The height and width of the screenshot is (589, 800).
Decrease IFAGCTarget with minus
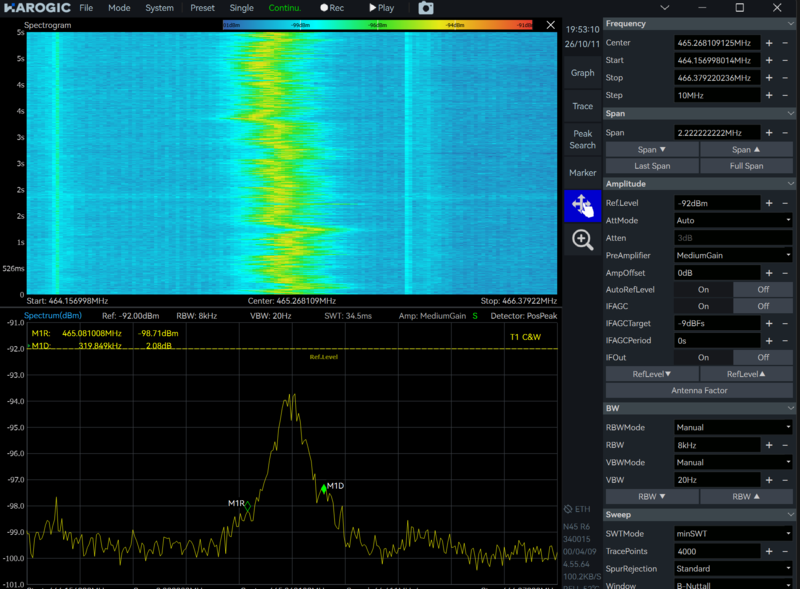point(785,324)
